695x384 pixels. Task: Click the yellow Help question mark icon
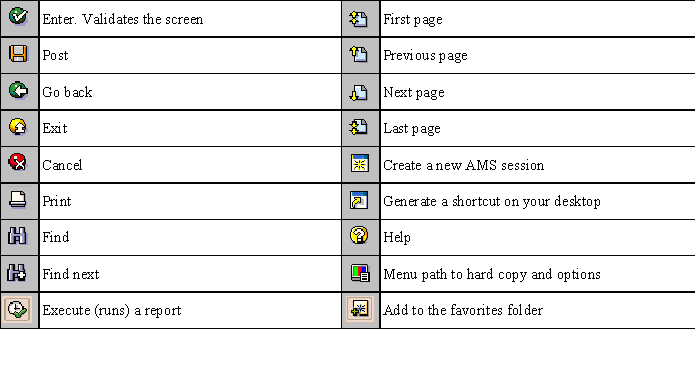[359, 235]
